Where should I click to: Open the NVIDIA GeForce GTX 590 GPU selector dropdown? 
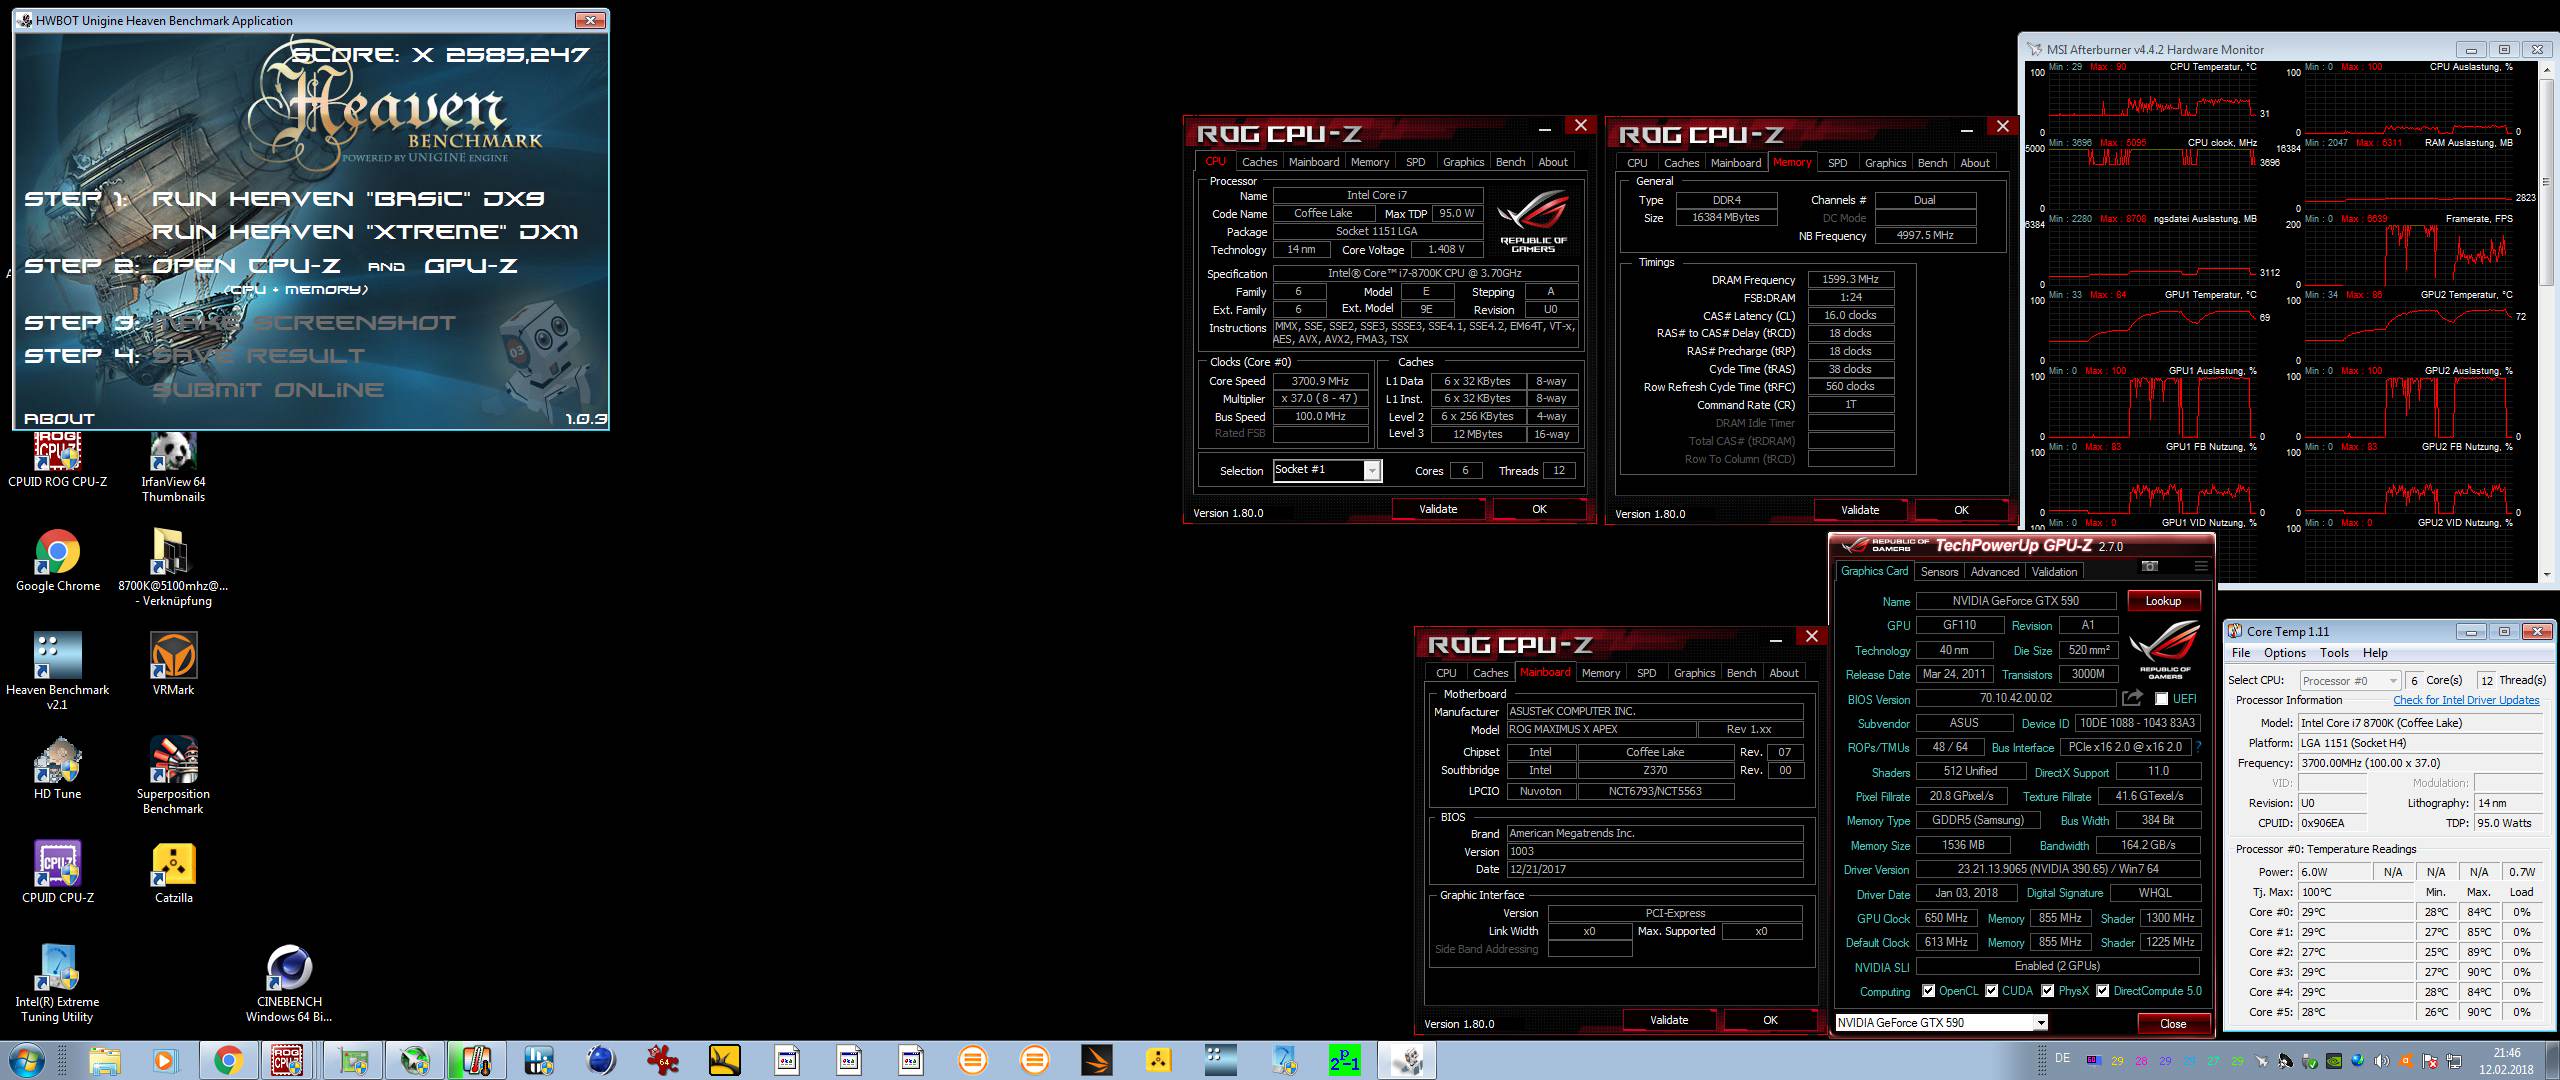pos(2040,1022)
